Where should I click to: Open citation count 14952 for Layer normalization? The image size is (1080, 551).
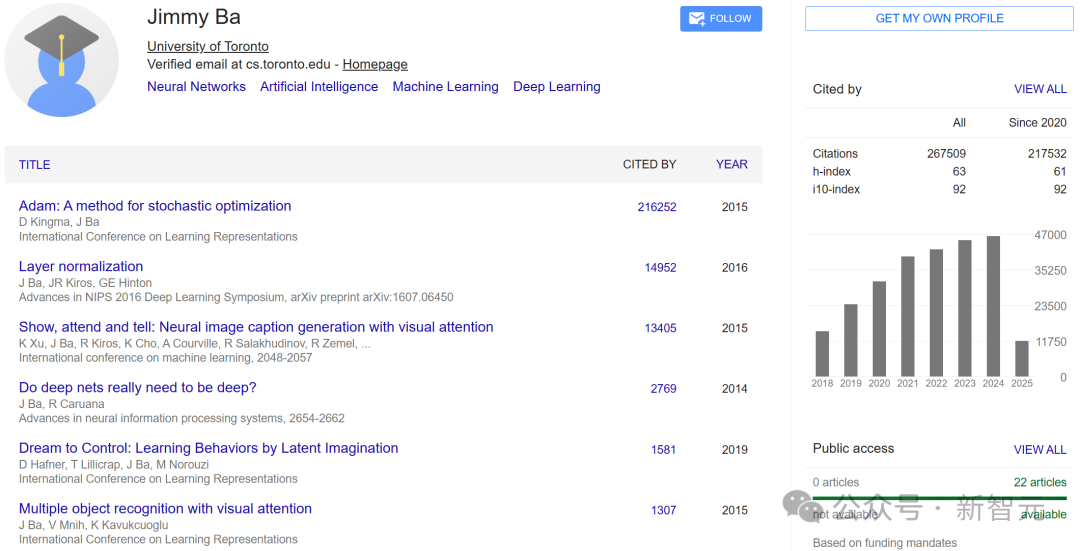pyautogui.click(x=660, y=268)
